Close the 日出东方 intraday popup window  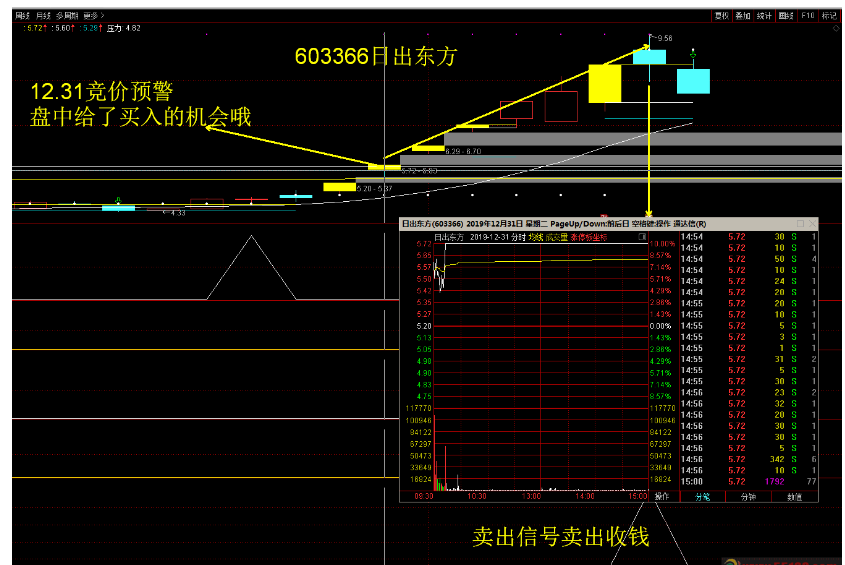click(811, 224)
